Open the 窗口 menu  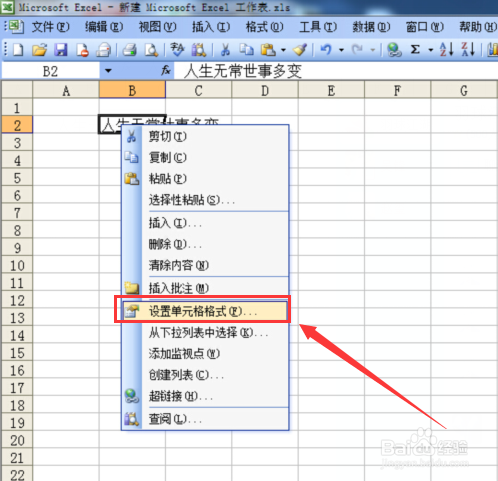pos(425,27)
